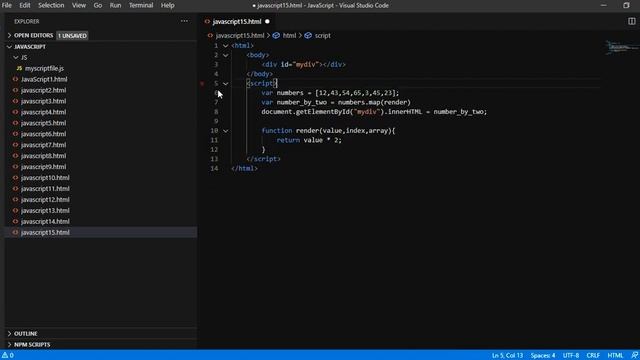640x360 pixels.
Task: Open problems warning count in status bar
Action: (8, 355)
